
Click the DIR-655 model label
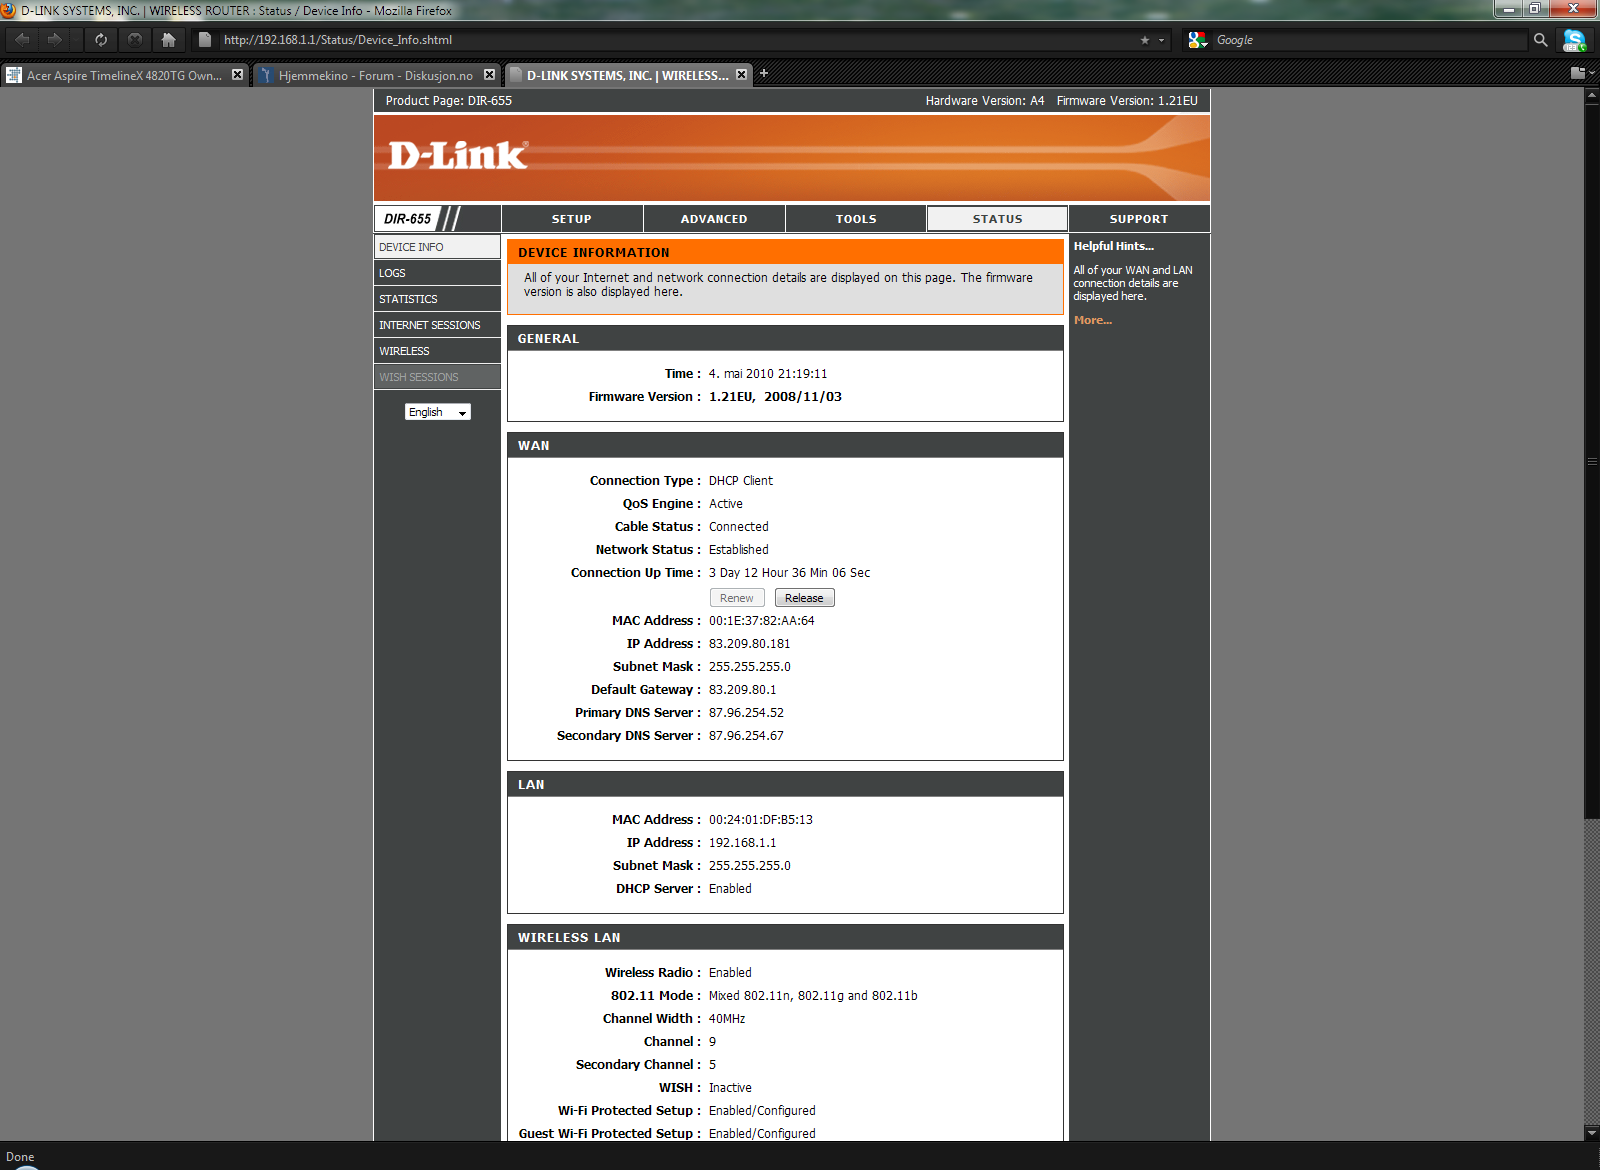pyautogui.click(x=407, y=219)
